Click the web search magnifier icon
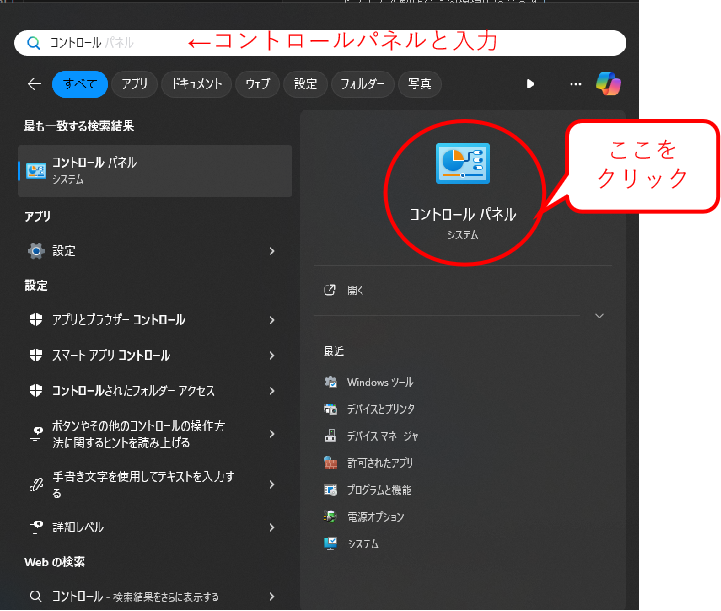721x611 pixels. tap(35, 596)
